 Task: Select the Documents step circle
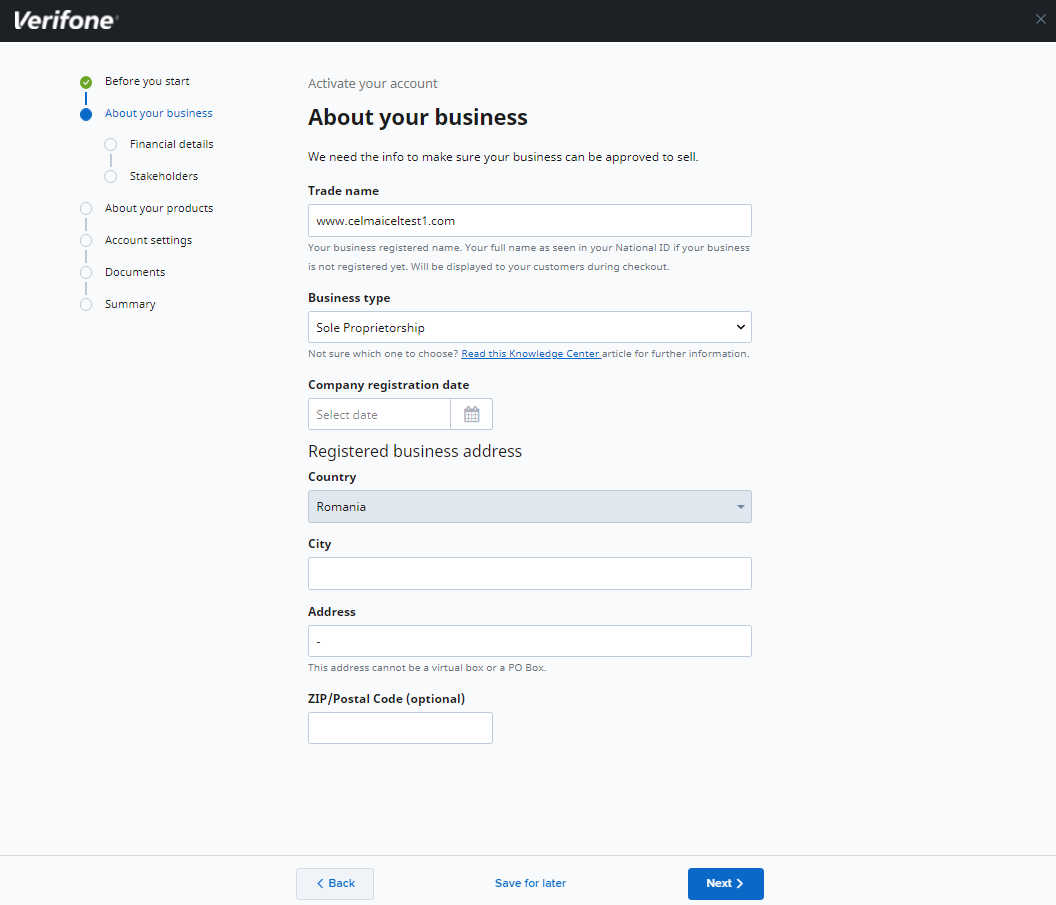86,272
